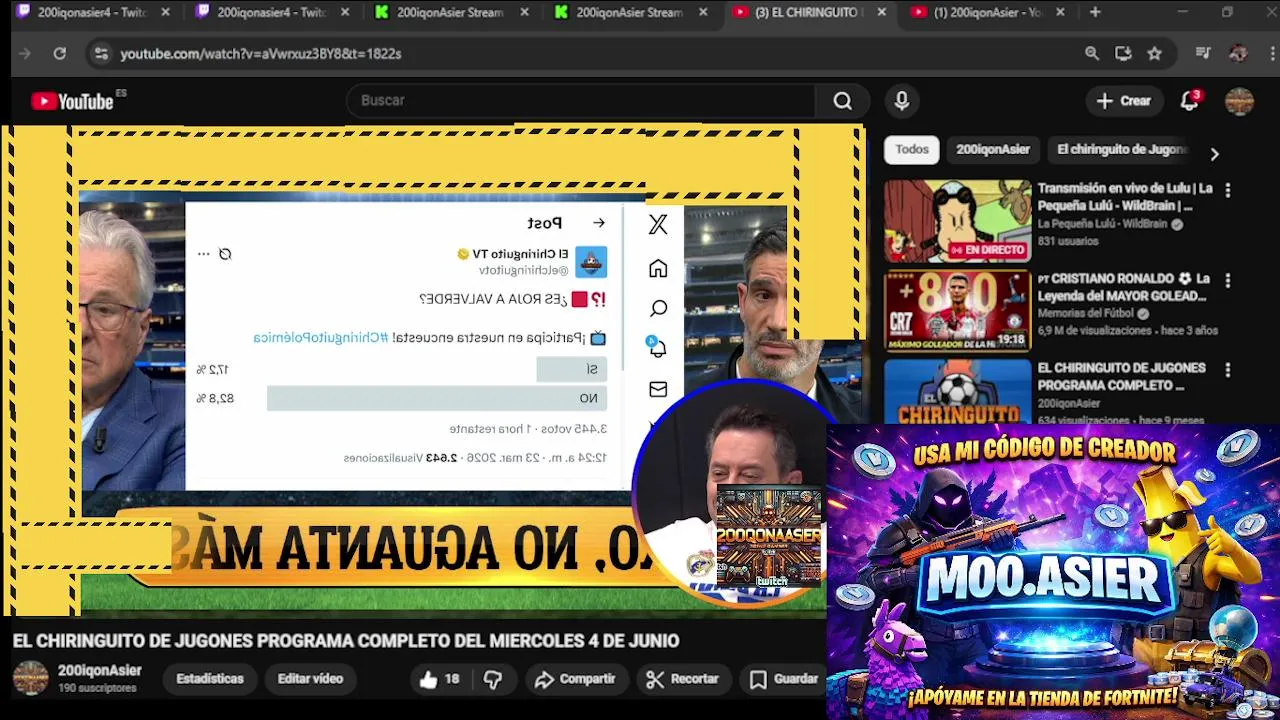The width and height of the screenshot is (1280, 720).
Task: Open the media control icon in the Chrome toolbar
Action: point(1203,54)
